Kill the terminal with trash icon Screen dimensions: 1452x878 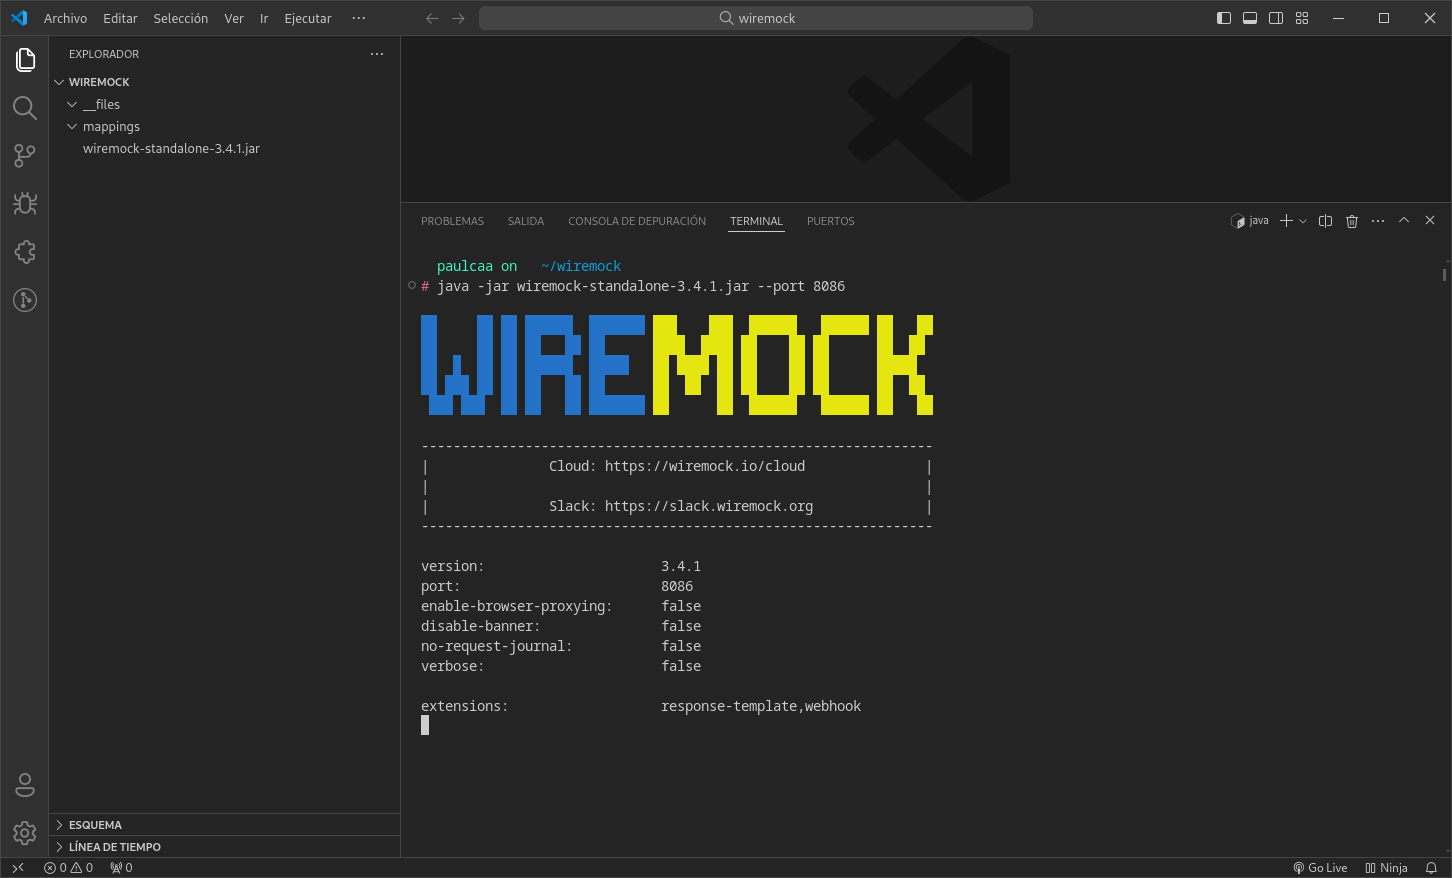[1352, 221]
